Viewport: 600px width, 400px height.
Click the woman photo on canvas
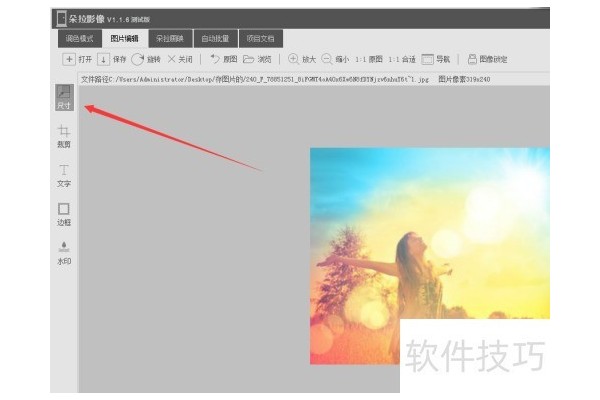coord(430,256)
